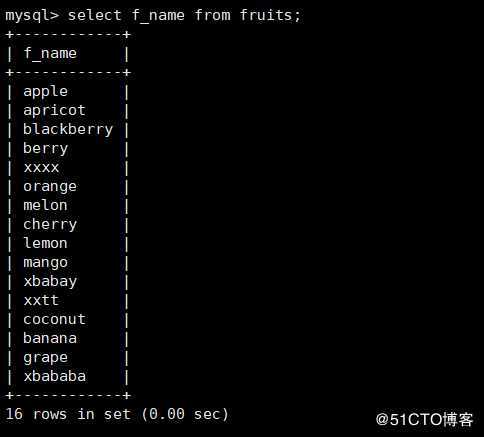Click the xxtt entry
Image resolution: width=484 pixels, height=437 pixels.
41,301
